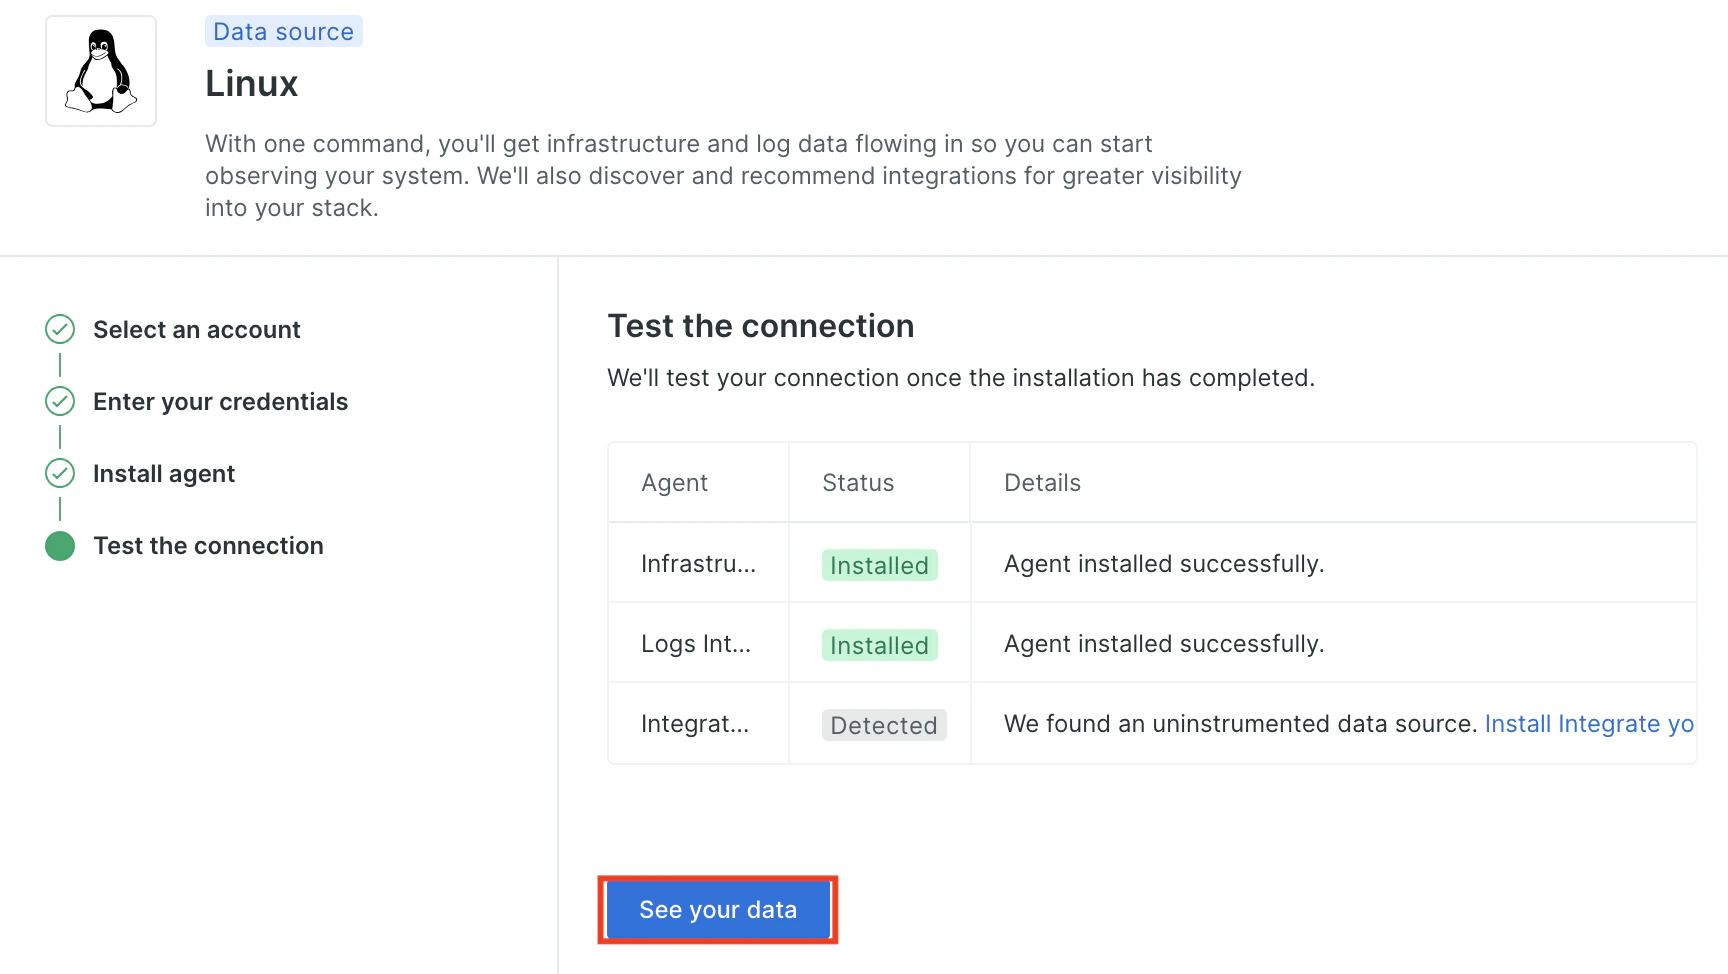1728x974 pixels.
Task: Click the checkmark icon beside Enter your credentials
Action: [60, 401]
